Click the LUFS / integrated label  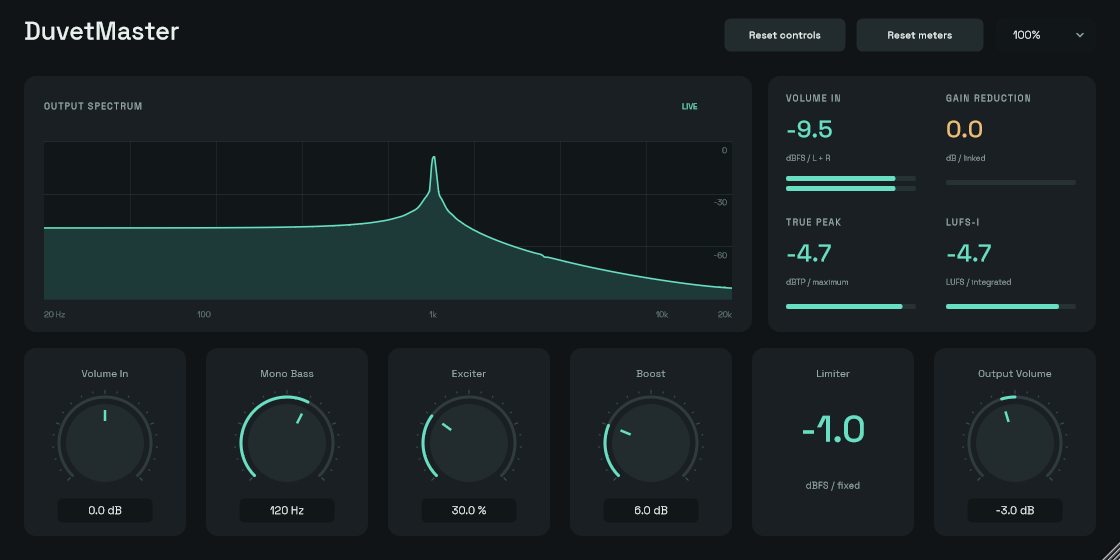[979, 282]
